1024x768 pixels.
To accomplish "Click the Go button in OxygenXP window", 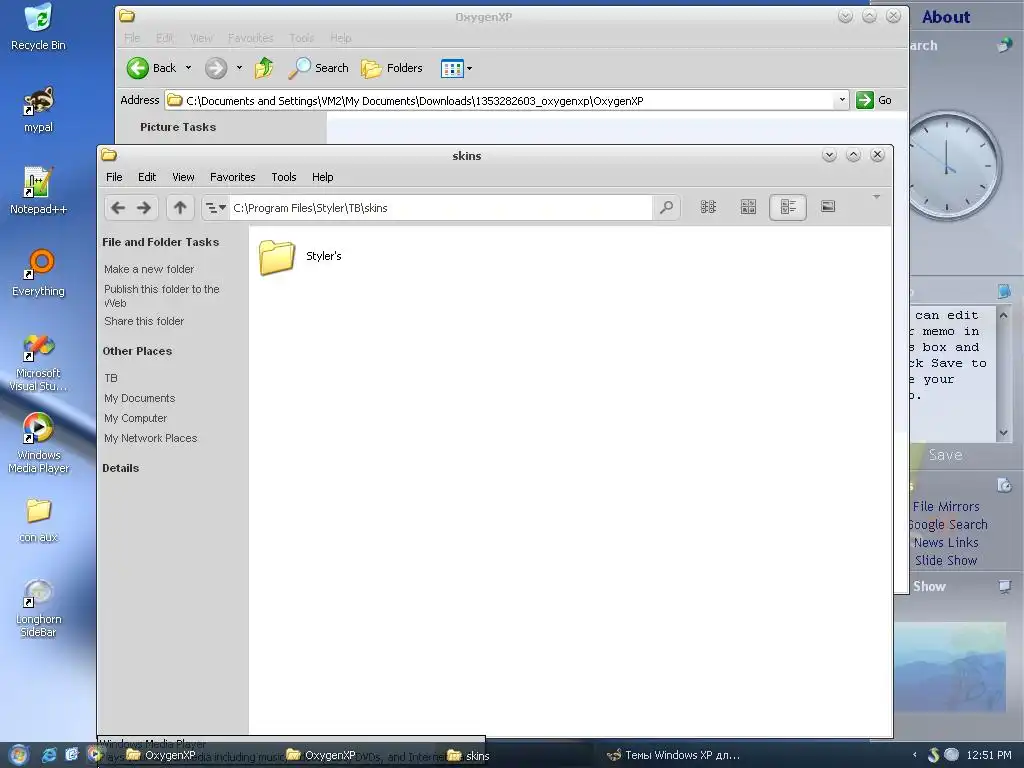I will pos(874,100).
